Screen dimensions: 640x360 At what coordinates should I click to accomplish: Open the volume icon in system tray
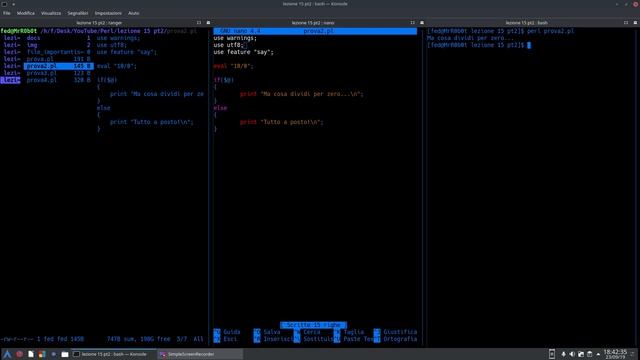[x=572, y=354]
